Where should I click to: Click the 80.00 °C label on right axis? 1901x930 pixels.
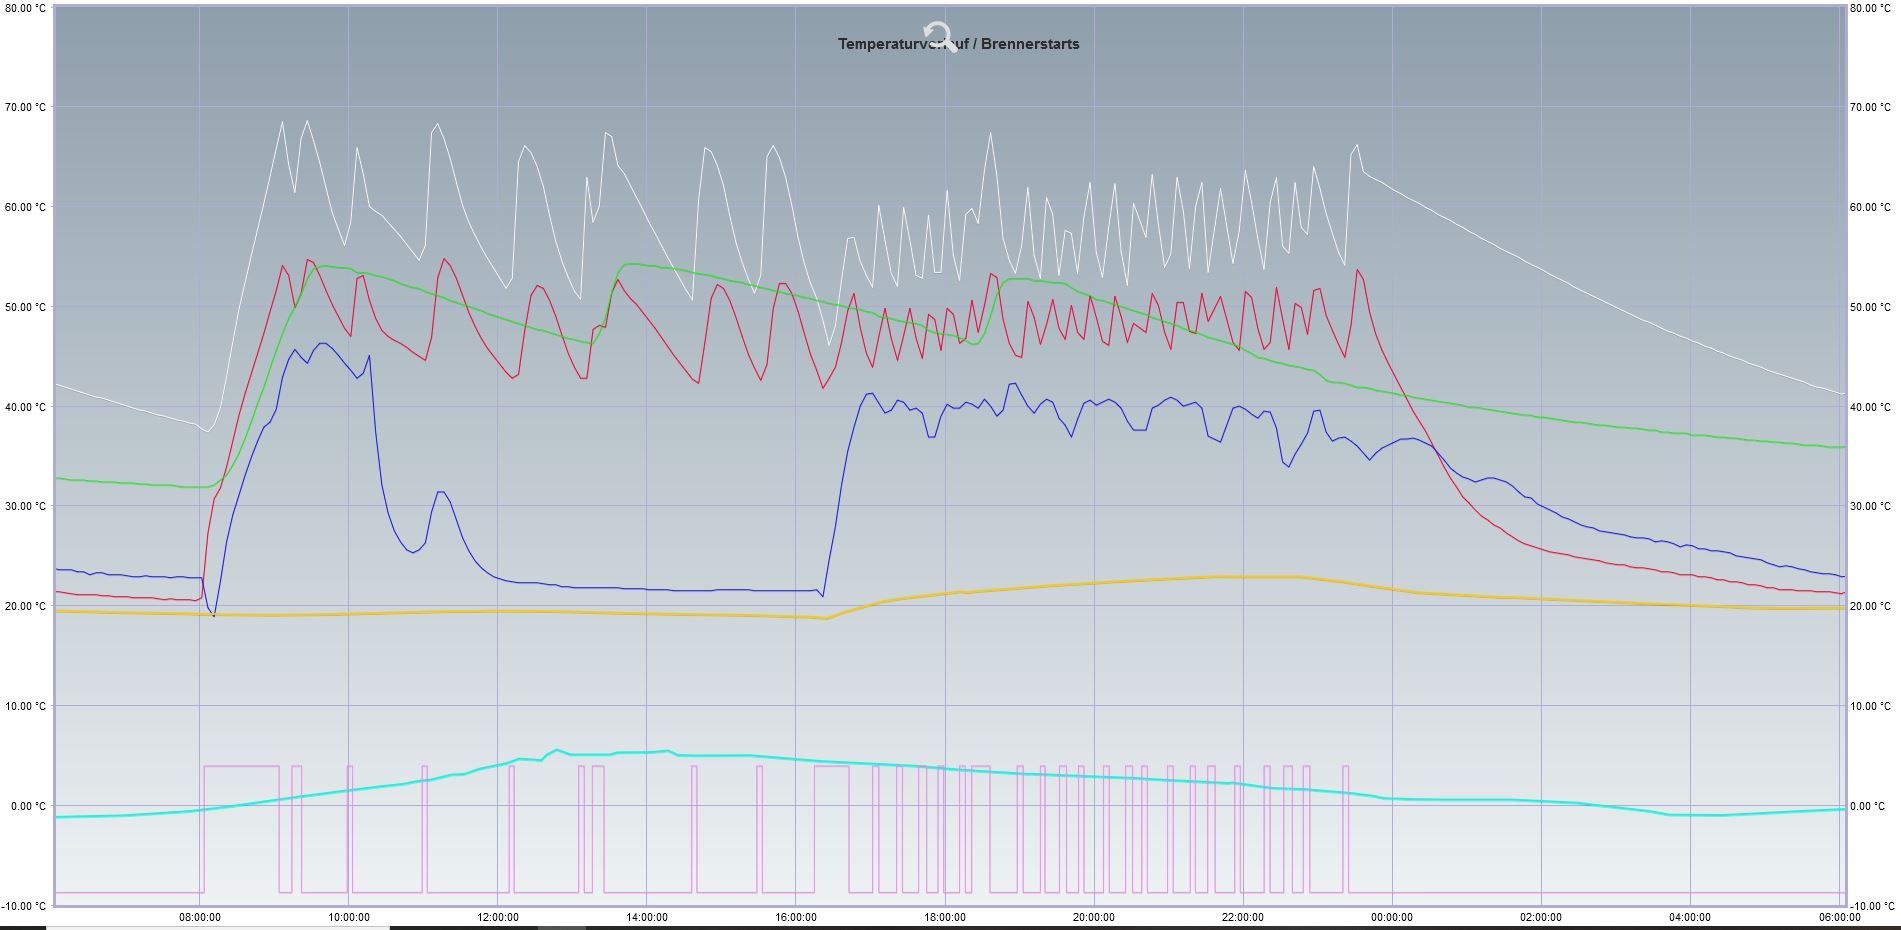tap(1870, 8)
